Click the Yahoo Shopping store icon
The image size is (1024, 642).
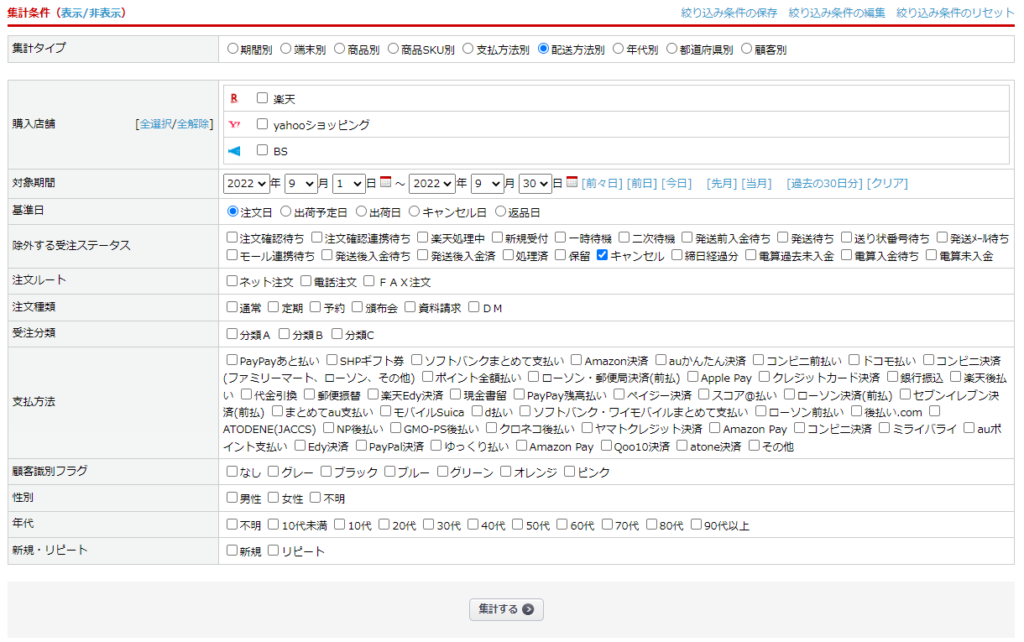[x=234, y=125]
